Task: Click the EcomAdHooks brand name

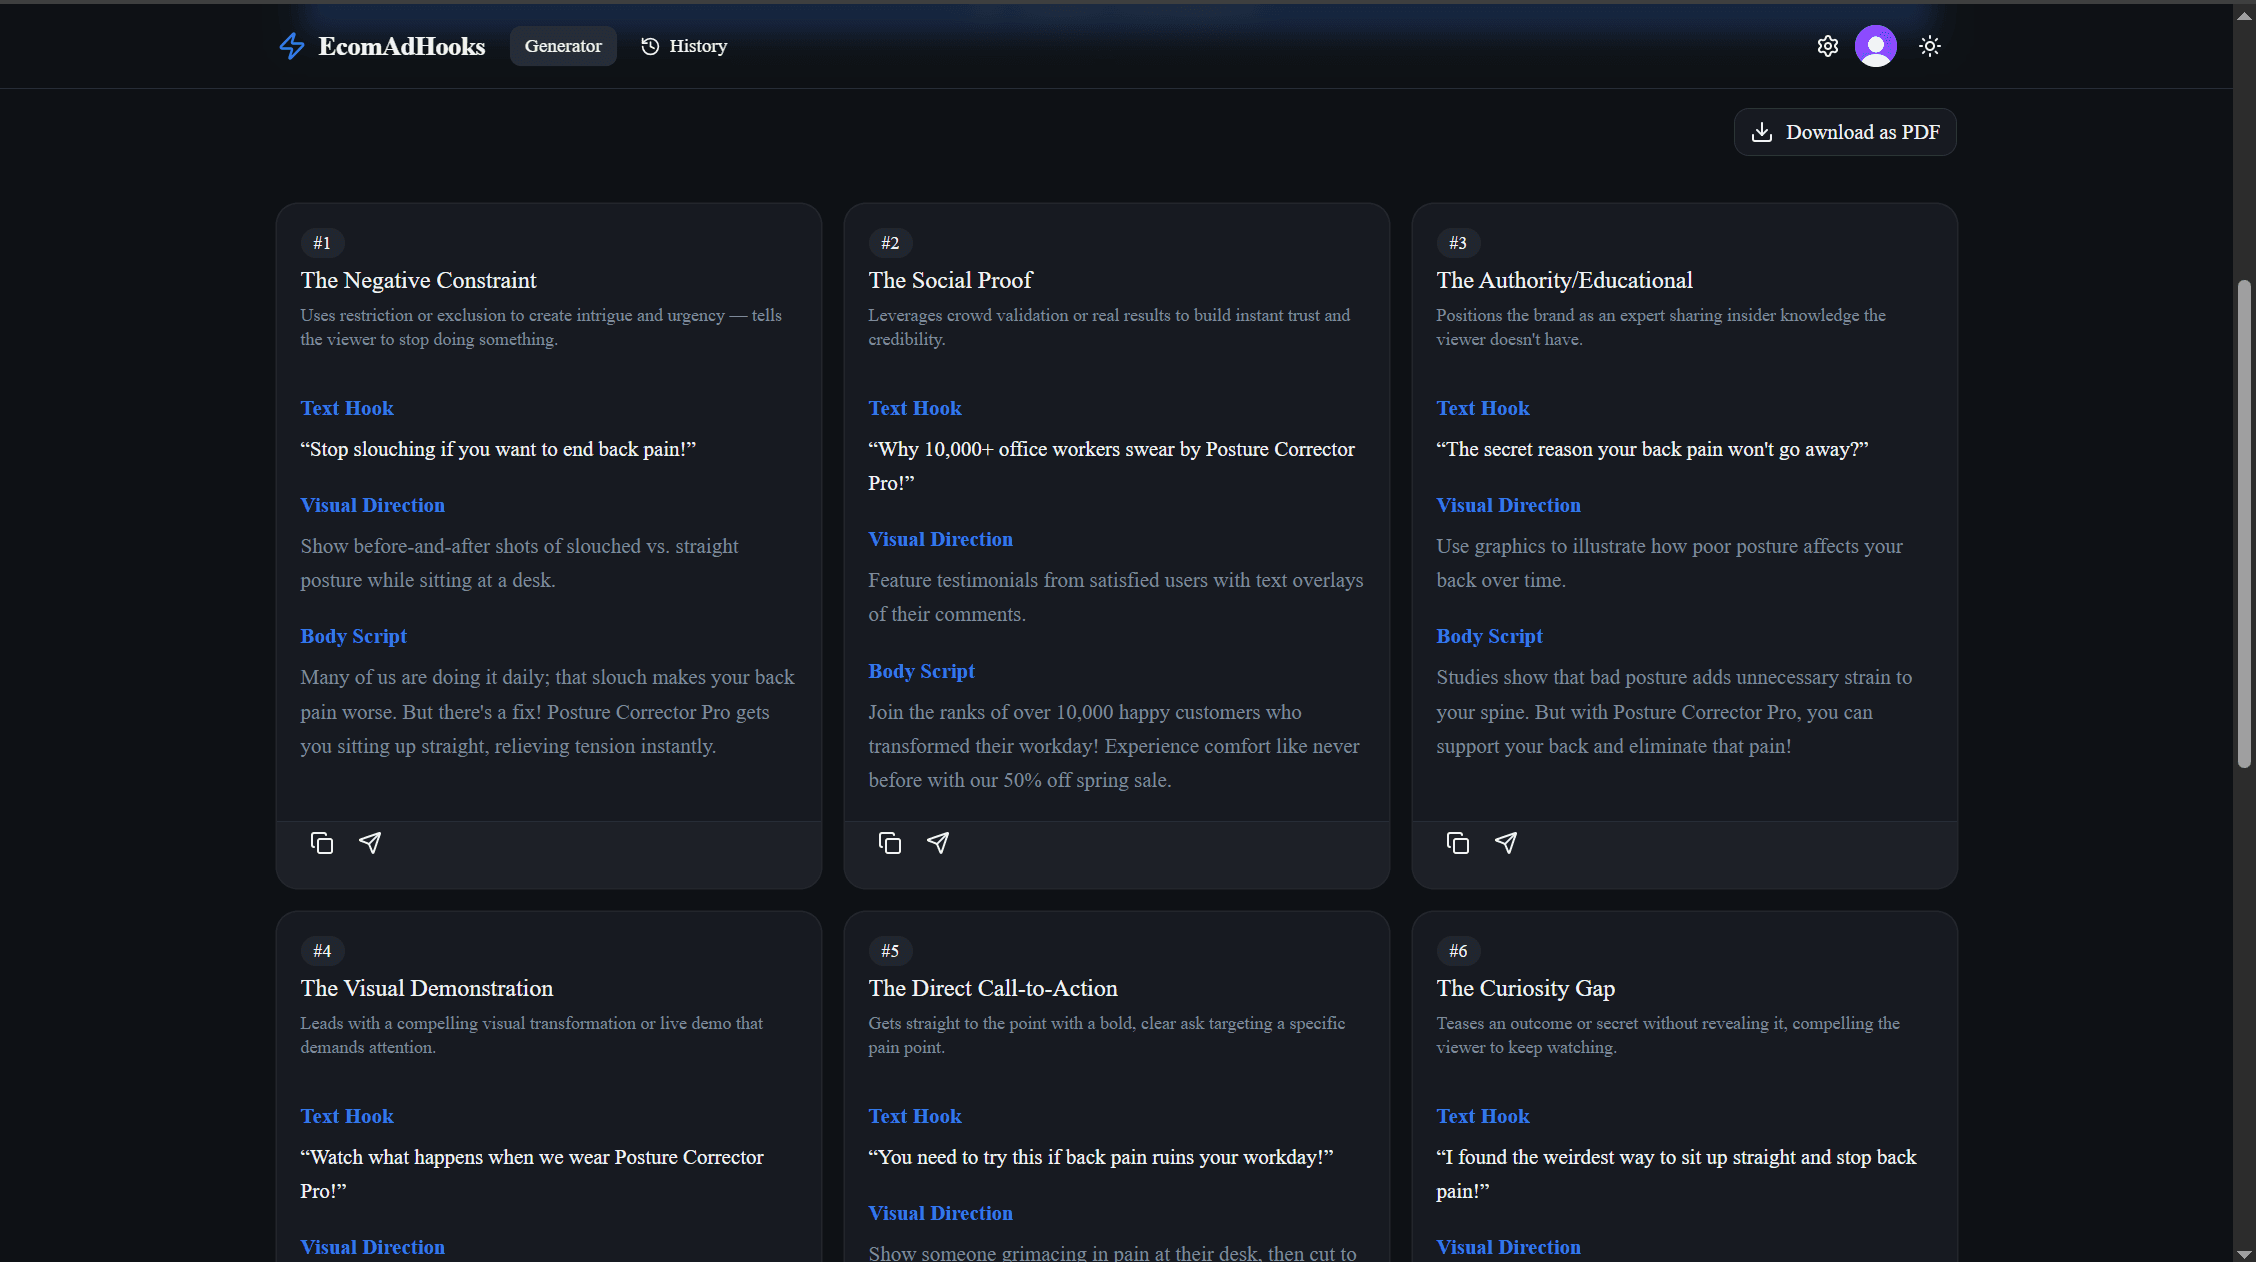Action: click(x=401, y=46)
